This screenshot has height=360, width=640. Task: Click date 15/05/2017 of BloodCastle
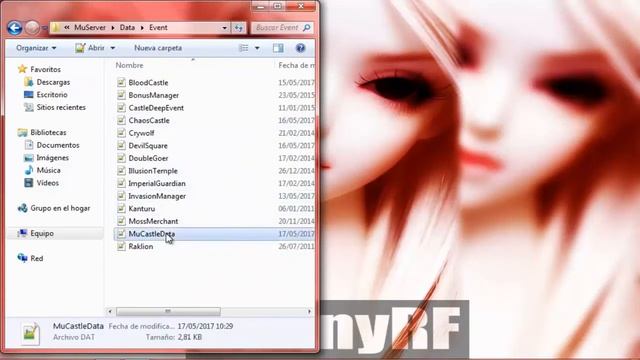tap(296, 82)
